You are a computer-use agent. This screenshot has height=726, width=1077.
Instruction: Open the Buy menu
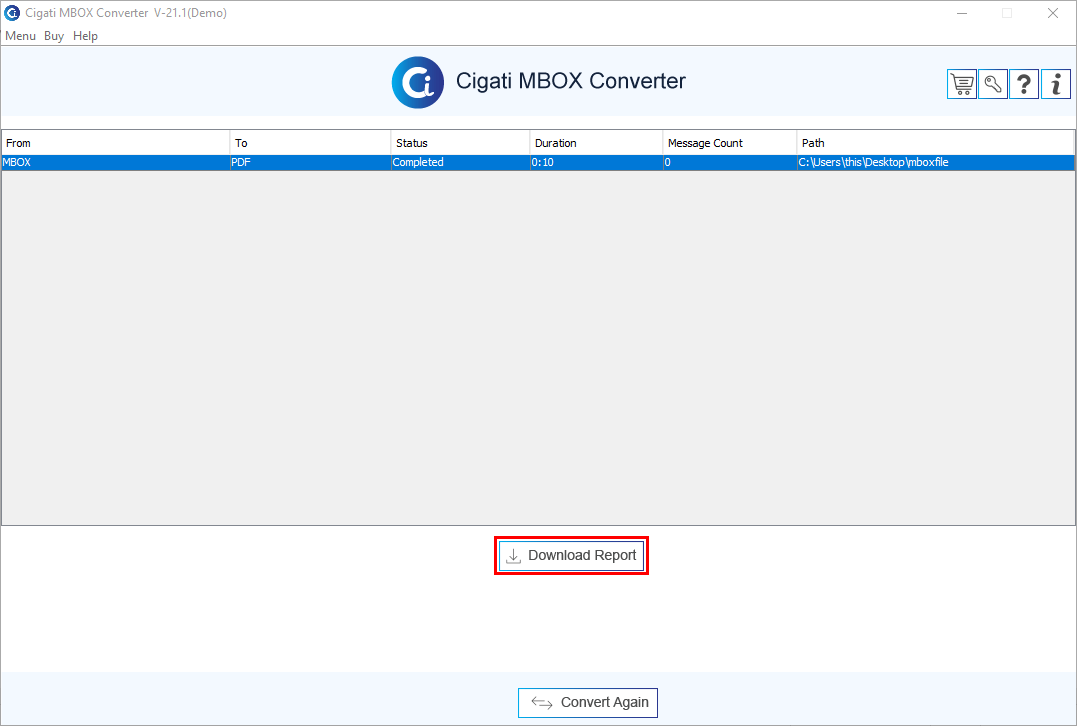(54, 36)
